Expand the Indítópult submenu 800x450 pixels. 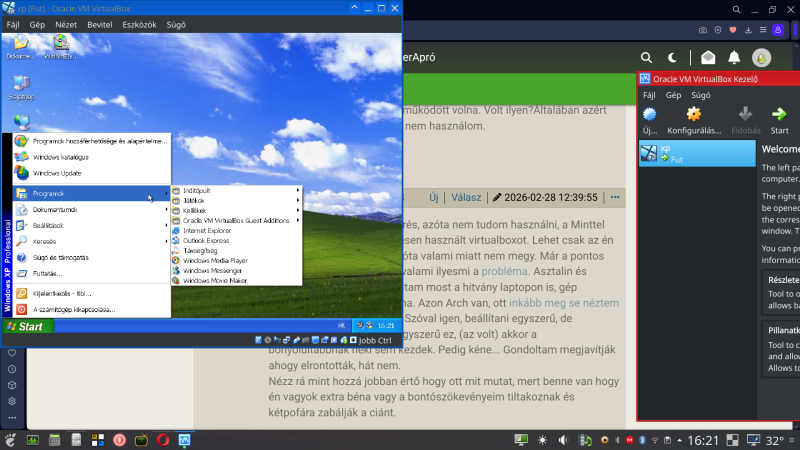237,190
